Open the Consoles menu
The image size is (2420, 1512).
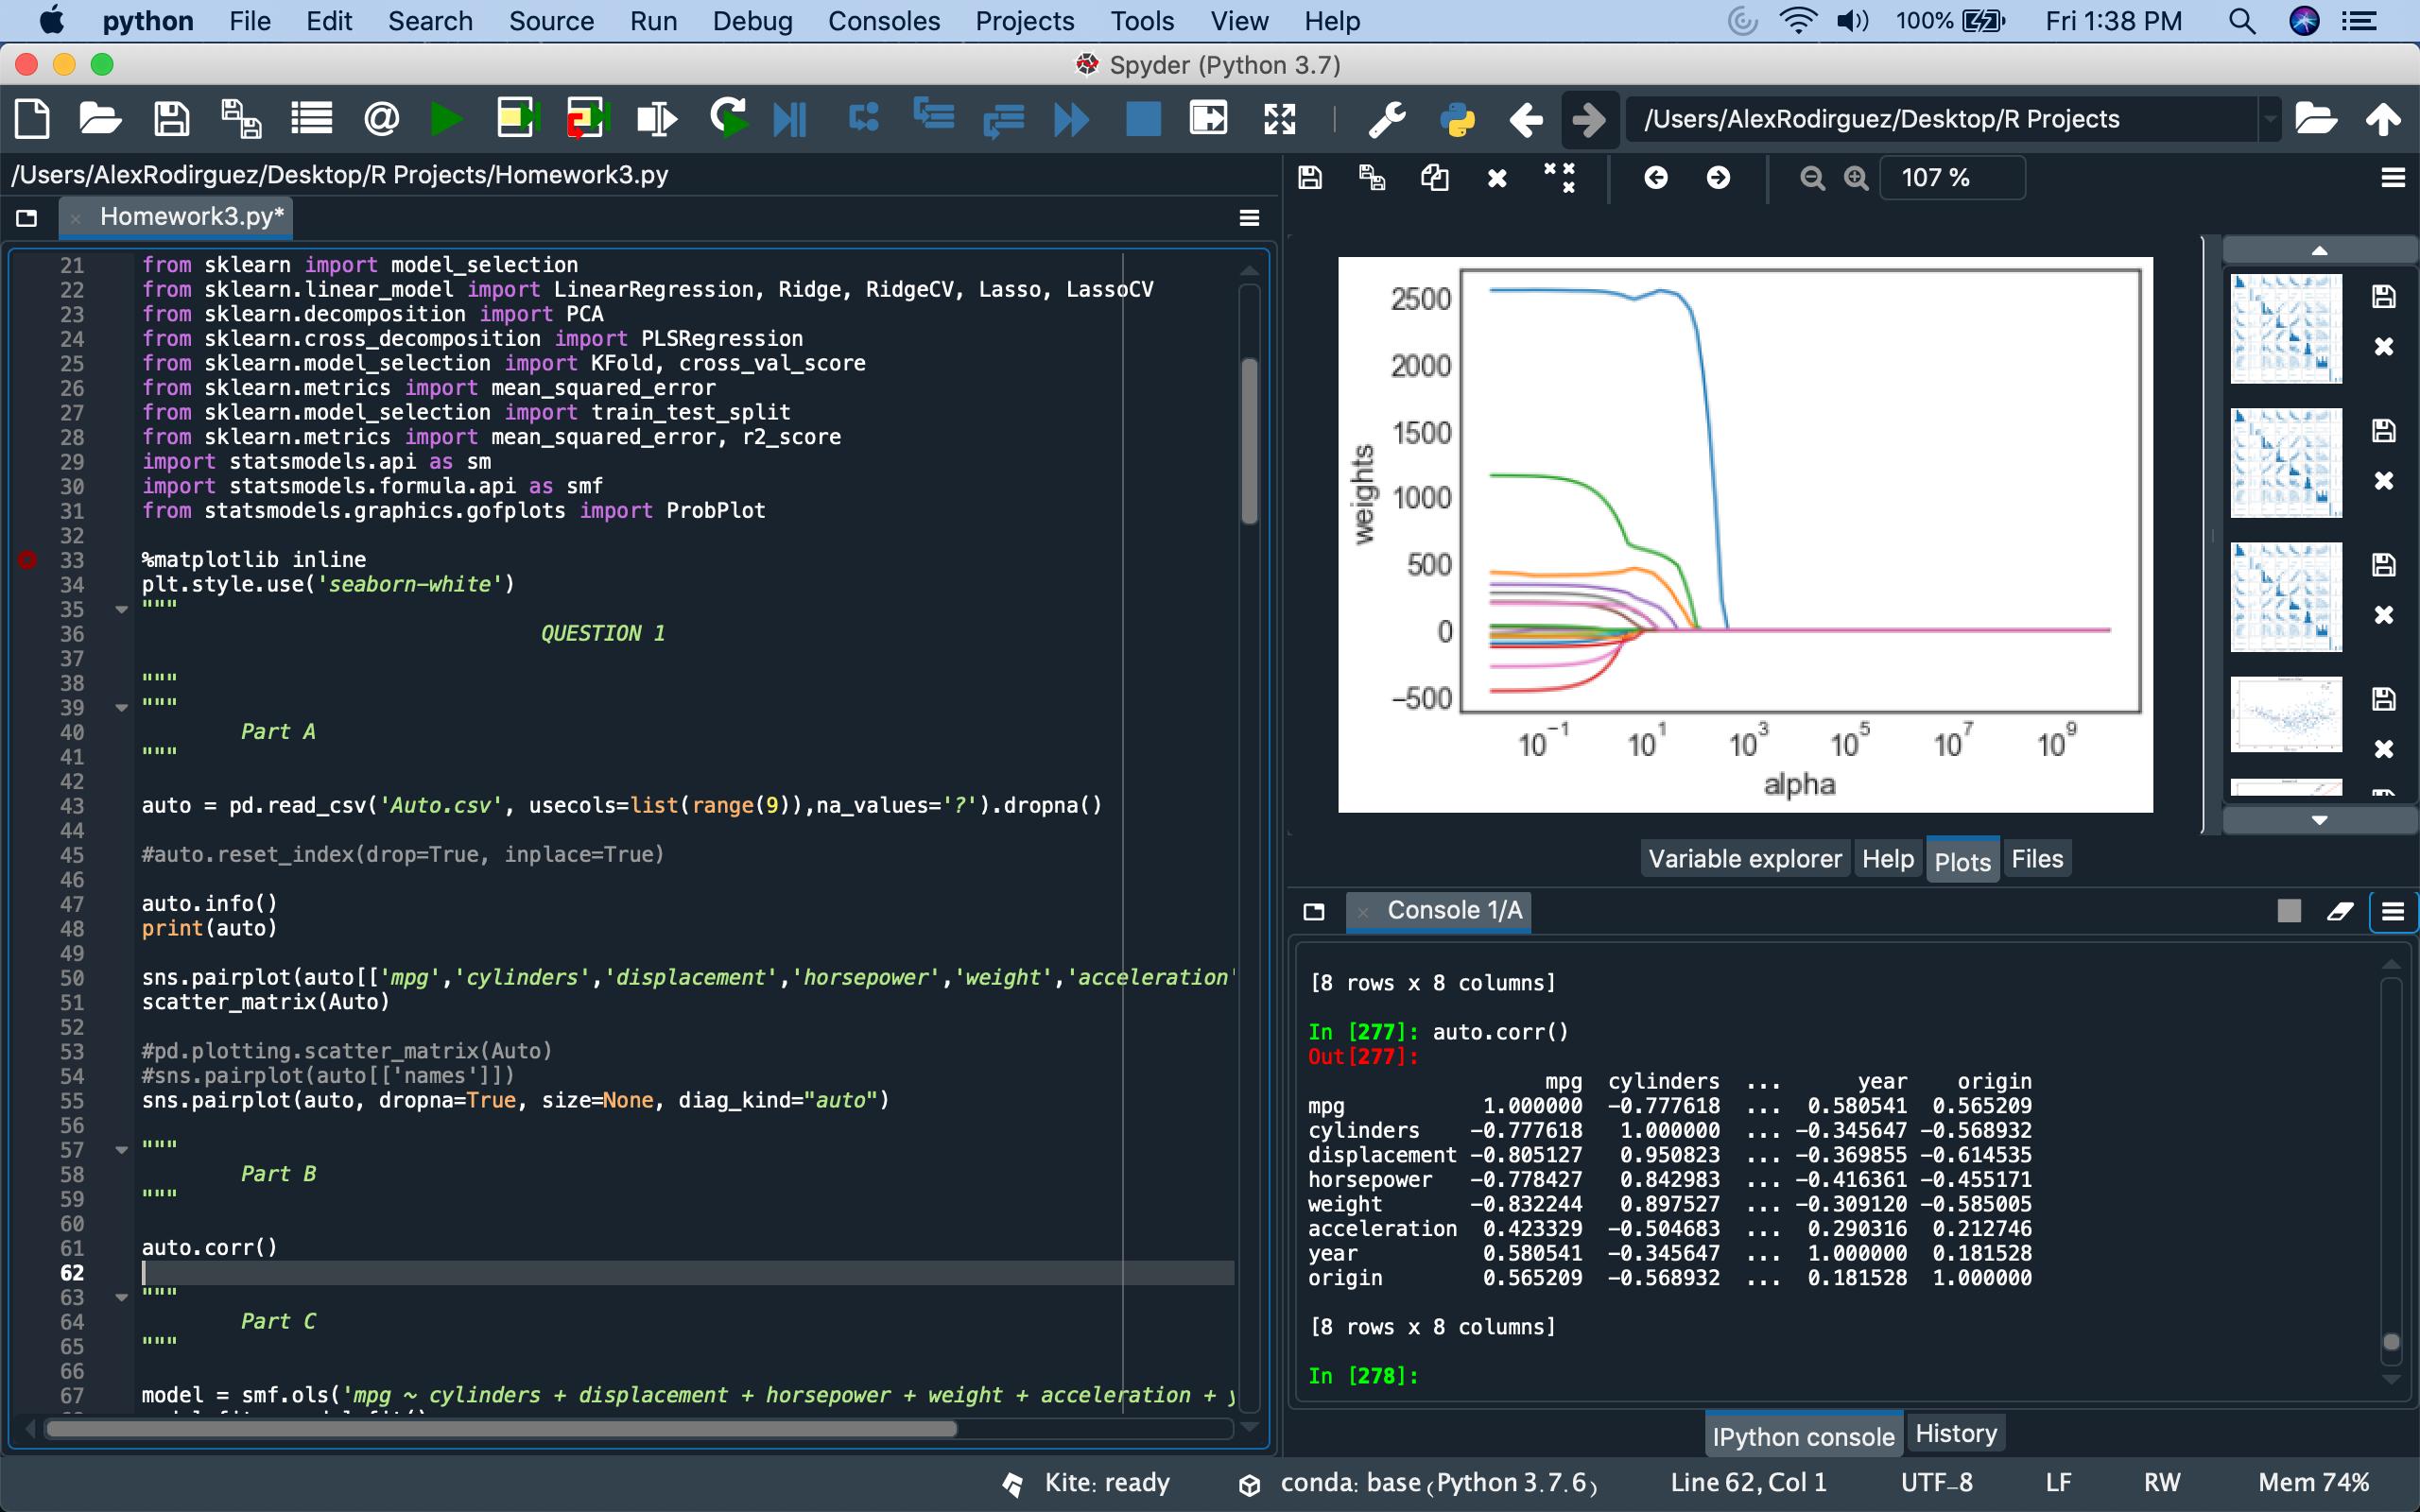(883, 21)
